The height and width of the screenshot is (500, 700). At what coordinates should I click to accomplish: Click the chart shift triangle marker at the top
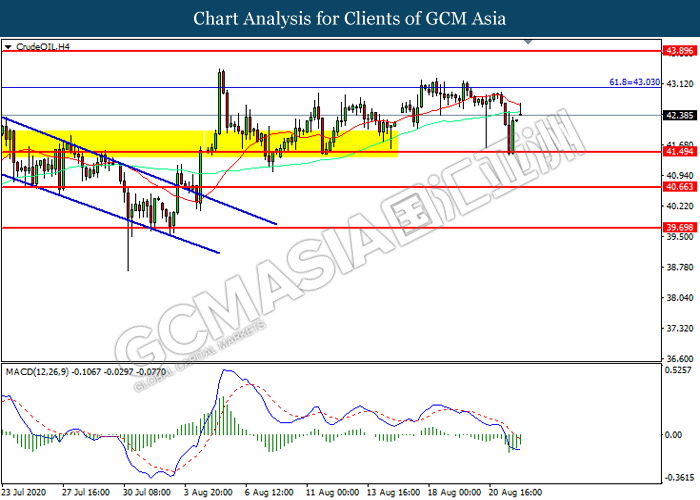[528, 42]
